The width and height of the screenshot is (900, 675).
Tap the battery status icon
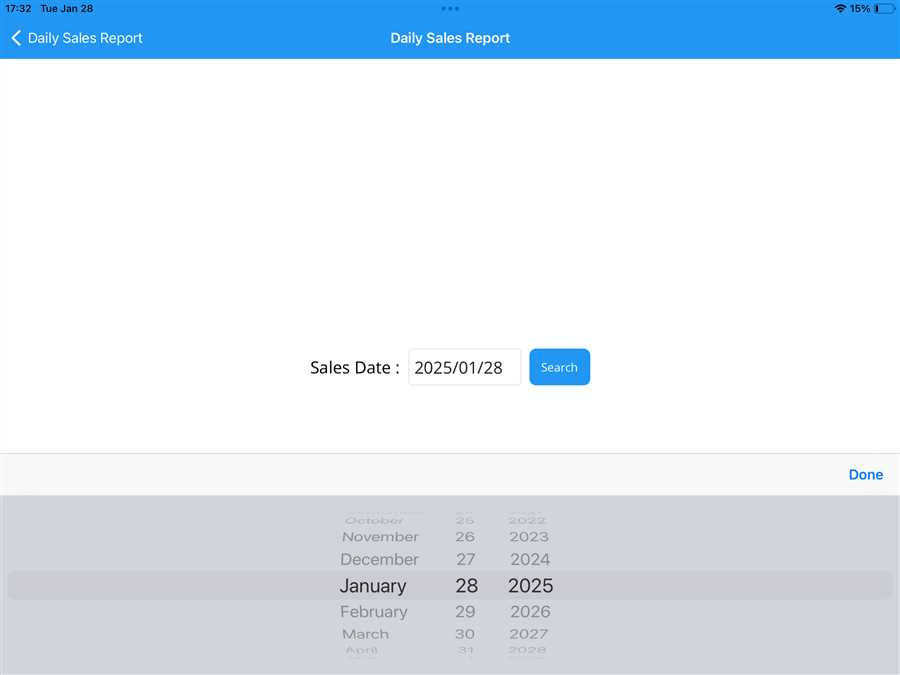point(884,8)
